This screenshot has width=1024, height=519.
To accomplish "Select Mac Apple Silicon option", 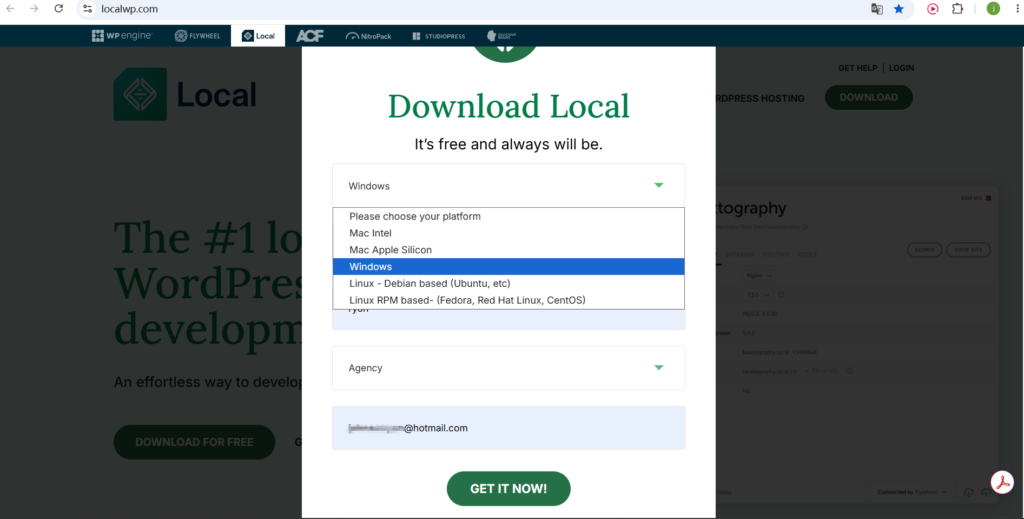I will tap(509, 250).
